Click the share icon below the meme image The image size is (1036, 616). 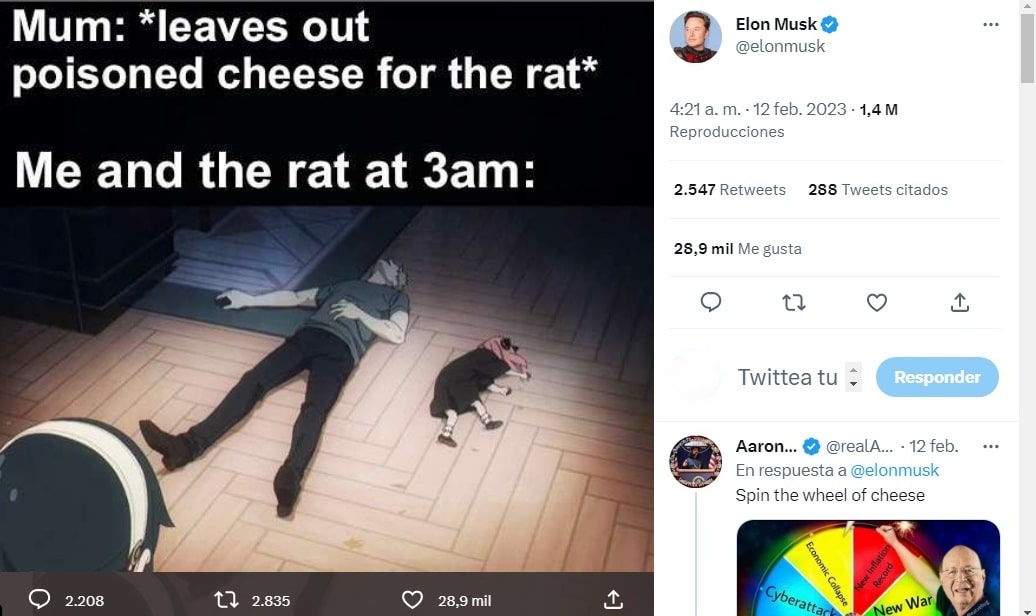click(x=614, y=599)
